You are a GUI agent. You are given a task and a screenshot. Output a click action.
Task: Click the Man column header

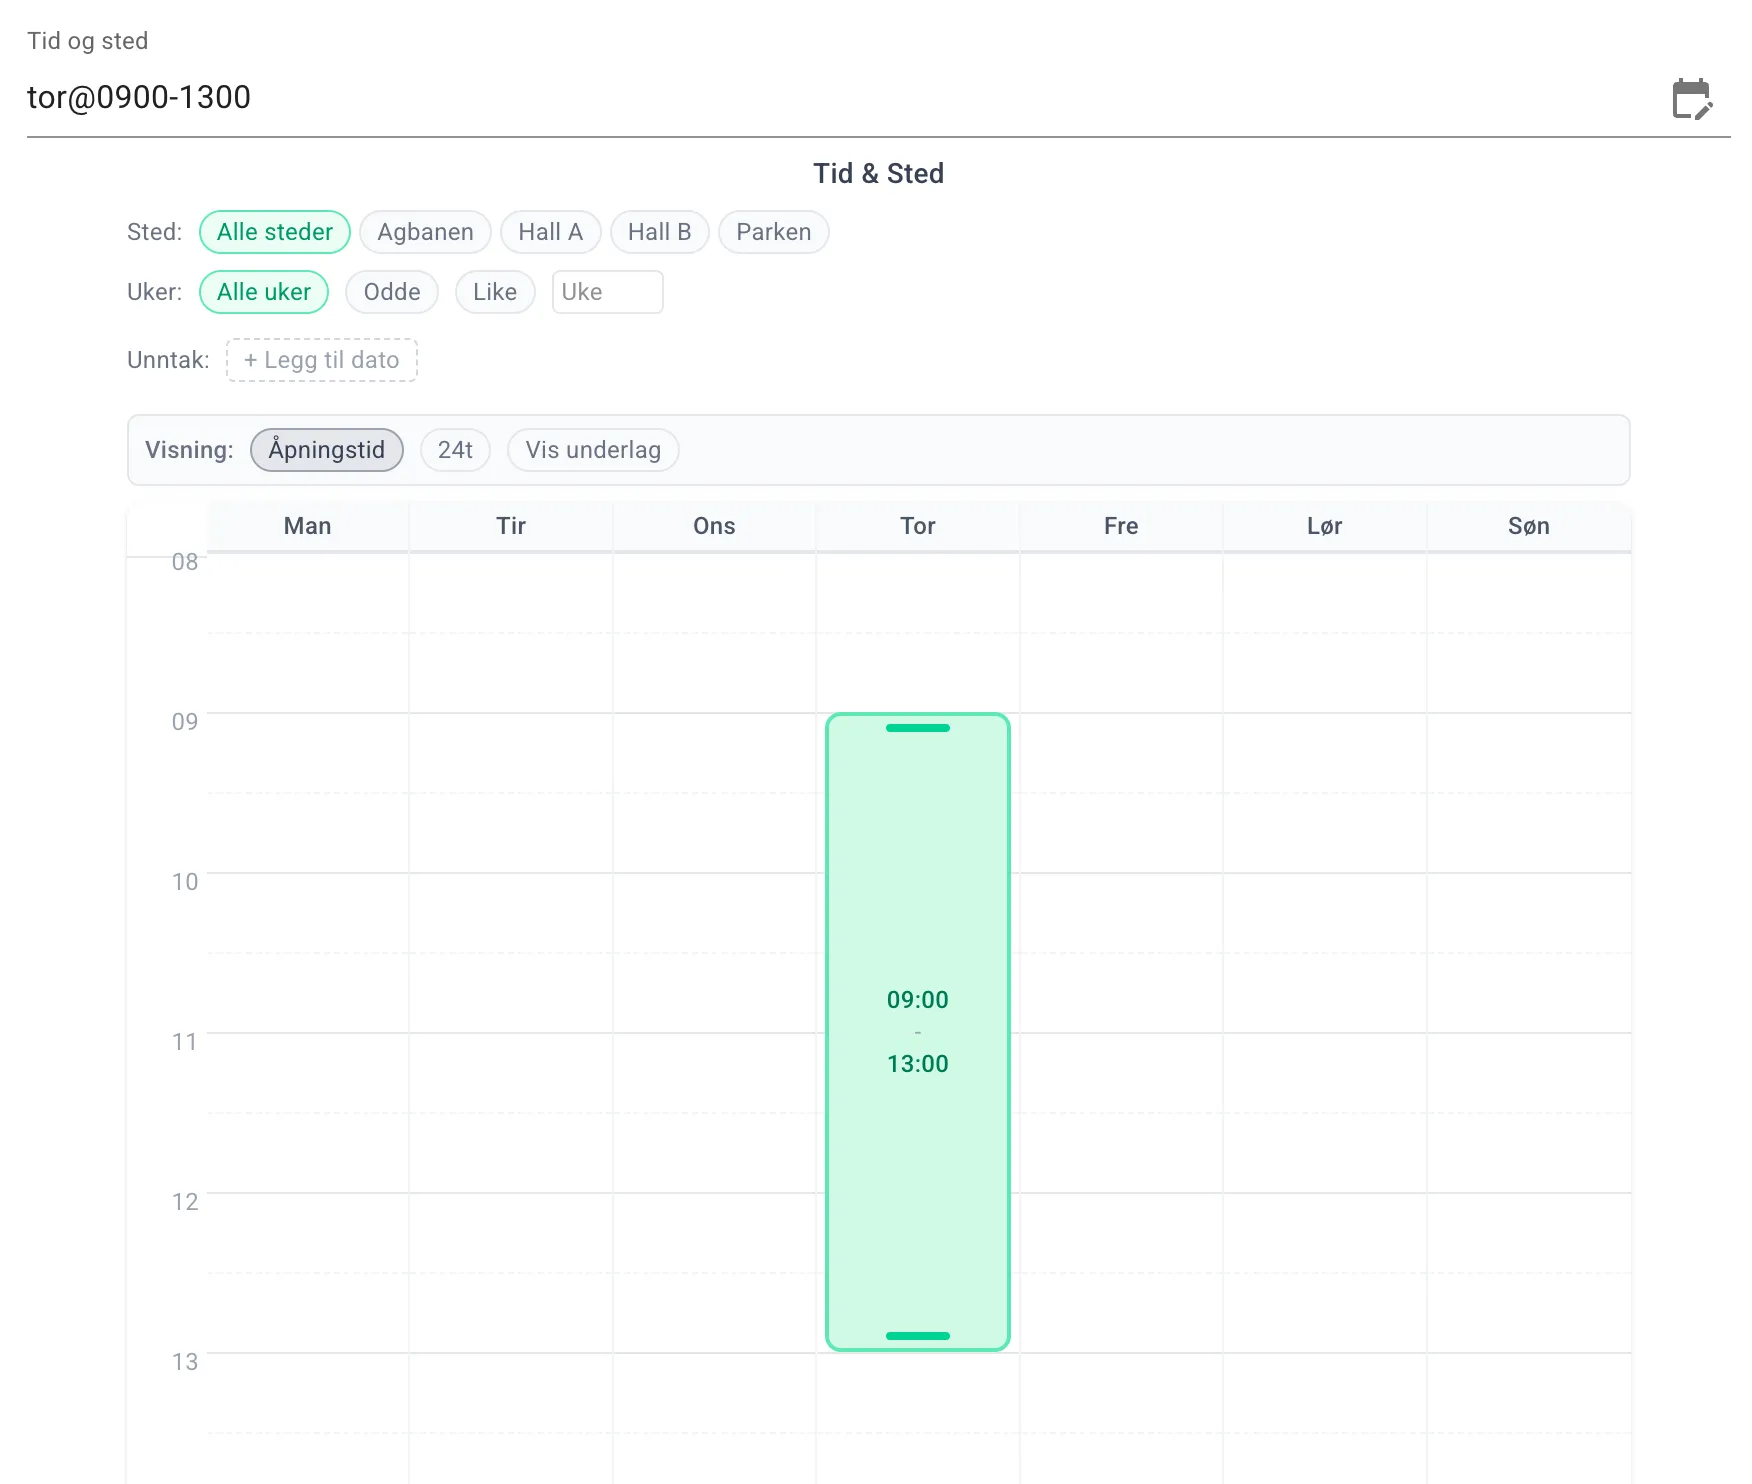307,526
